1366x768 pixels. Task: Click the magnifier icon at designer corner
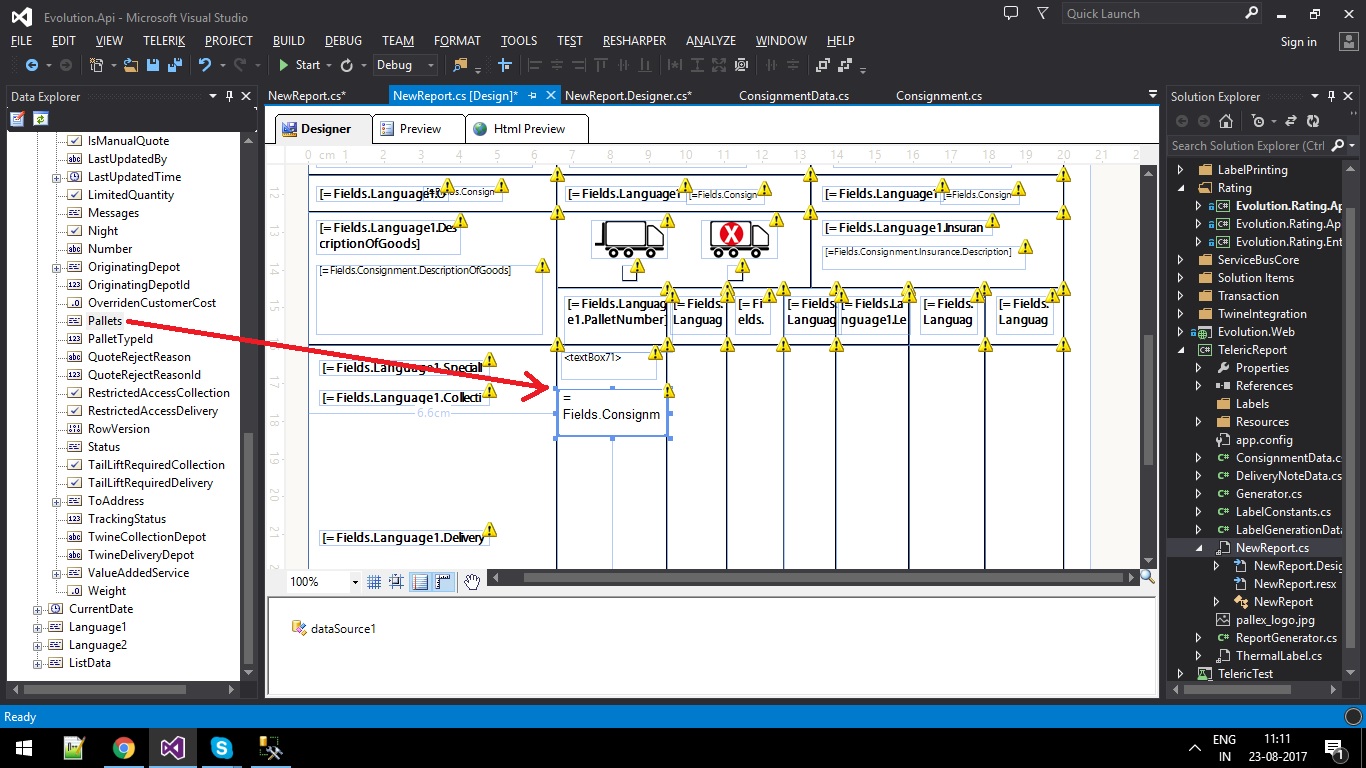1148,577
